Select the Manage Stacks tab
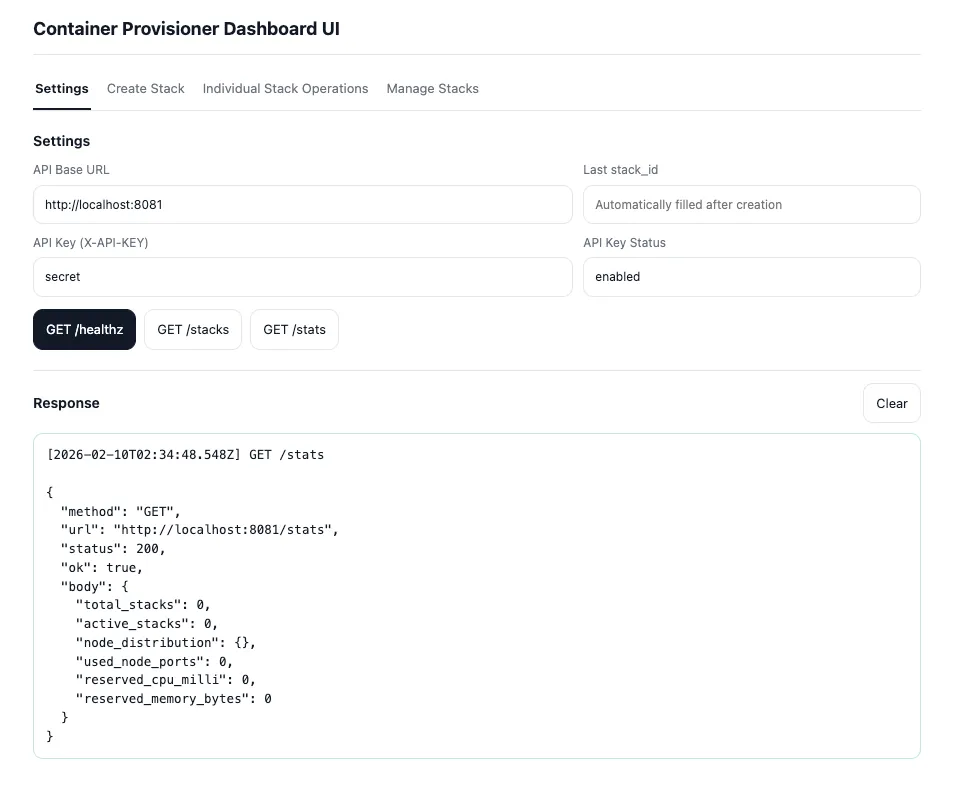The image size is (955, 795). pyautogui.click(x=432, y=89)
